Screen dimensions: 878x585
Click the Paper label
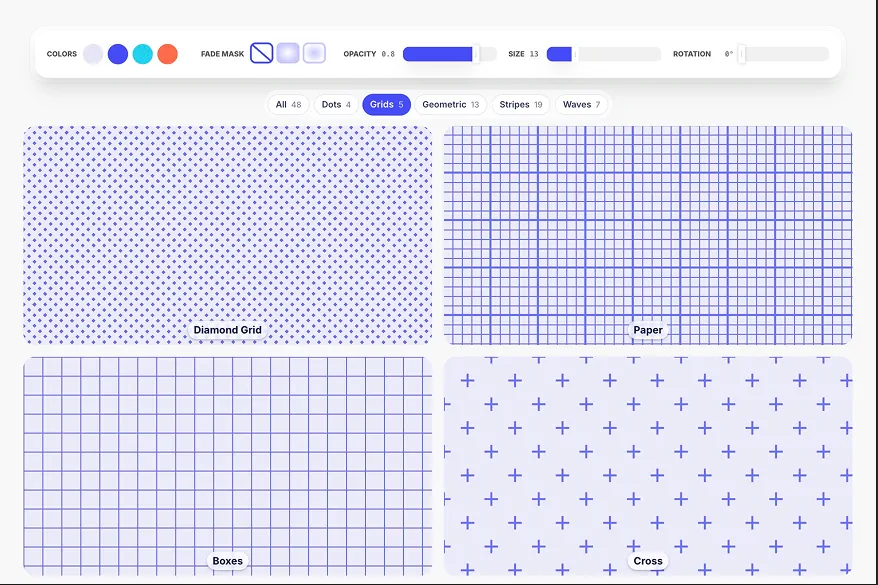(648, 330)
